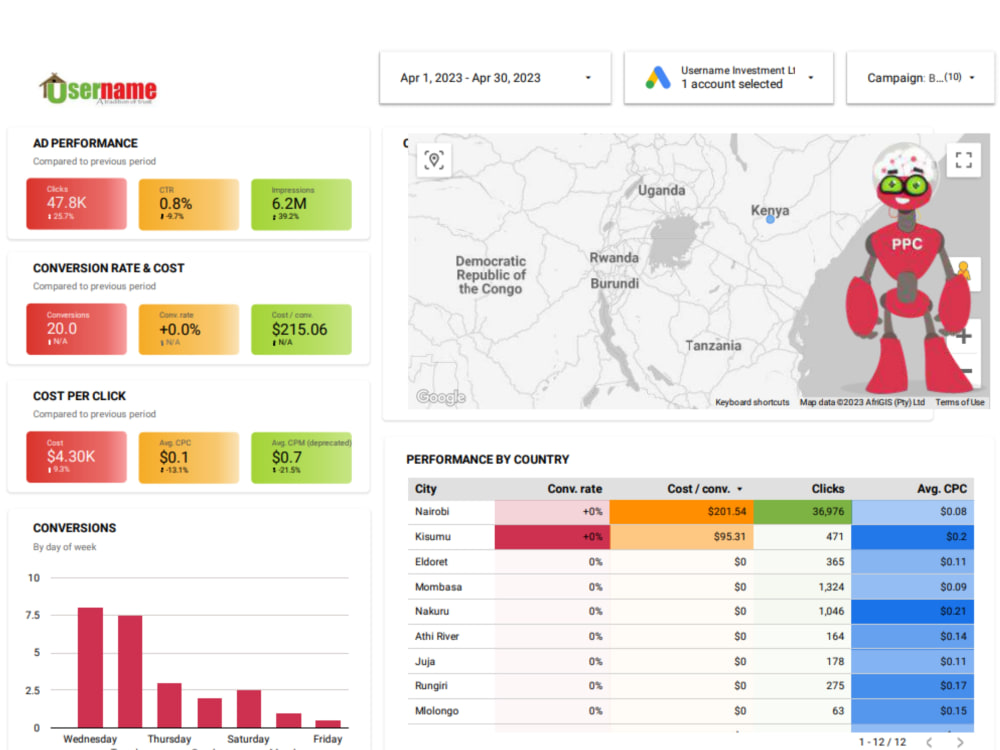Select the Eldoret row city cell
The width and height of the screenshot is (1000, 750).
point(452,562)
